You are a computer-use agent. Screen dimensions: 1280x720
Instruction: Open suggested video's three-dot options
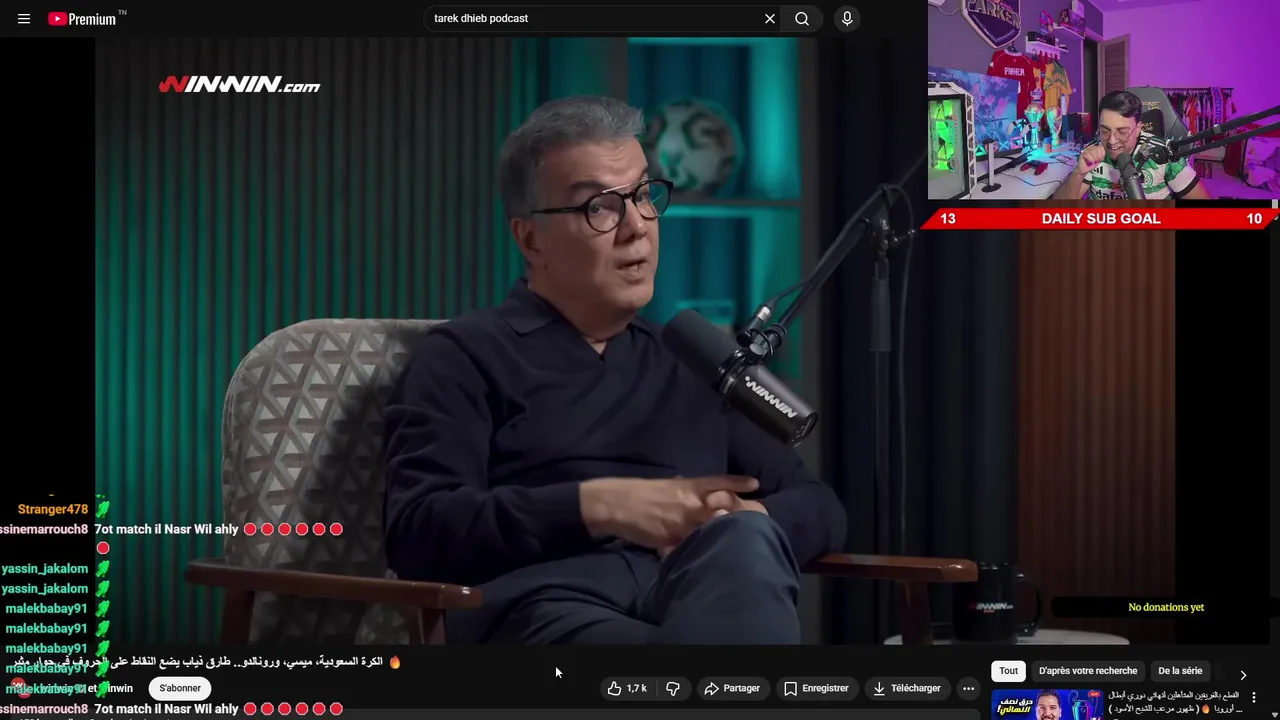(1254, 698)
